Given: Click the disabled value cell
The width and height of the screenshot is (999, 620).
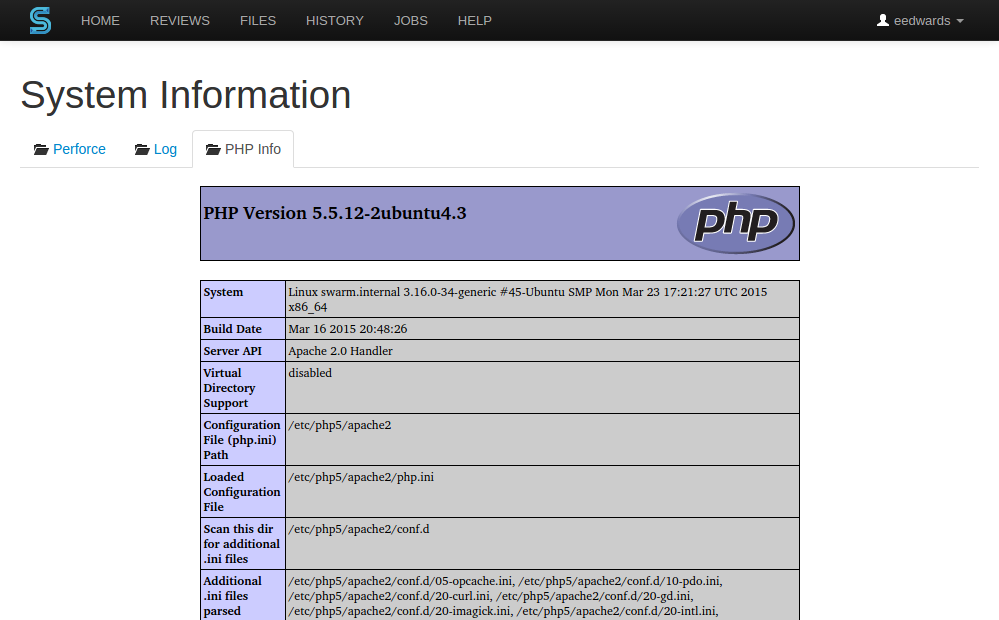Looking at the screenshot, I should click(x=542, y=387).
